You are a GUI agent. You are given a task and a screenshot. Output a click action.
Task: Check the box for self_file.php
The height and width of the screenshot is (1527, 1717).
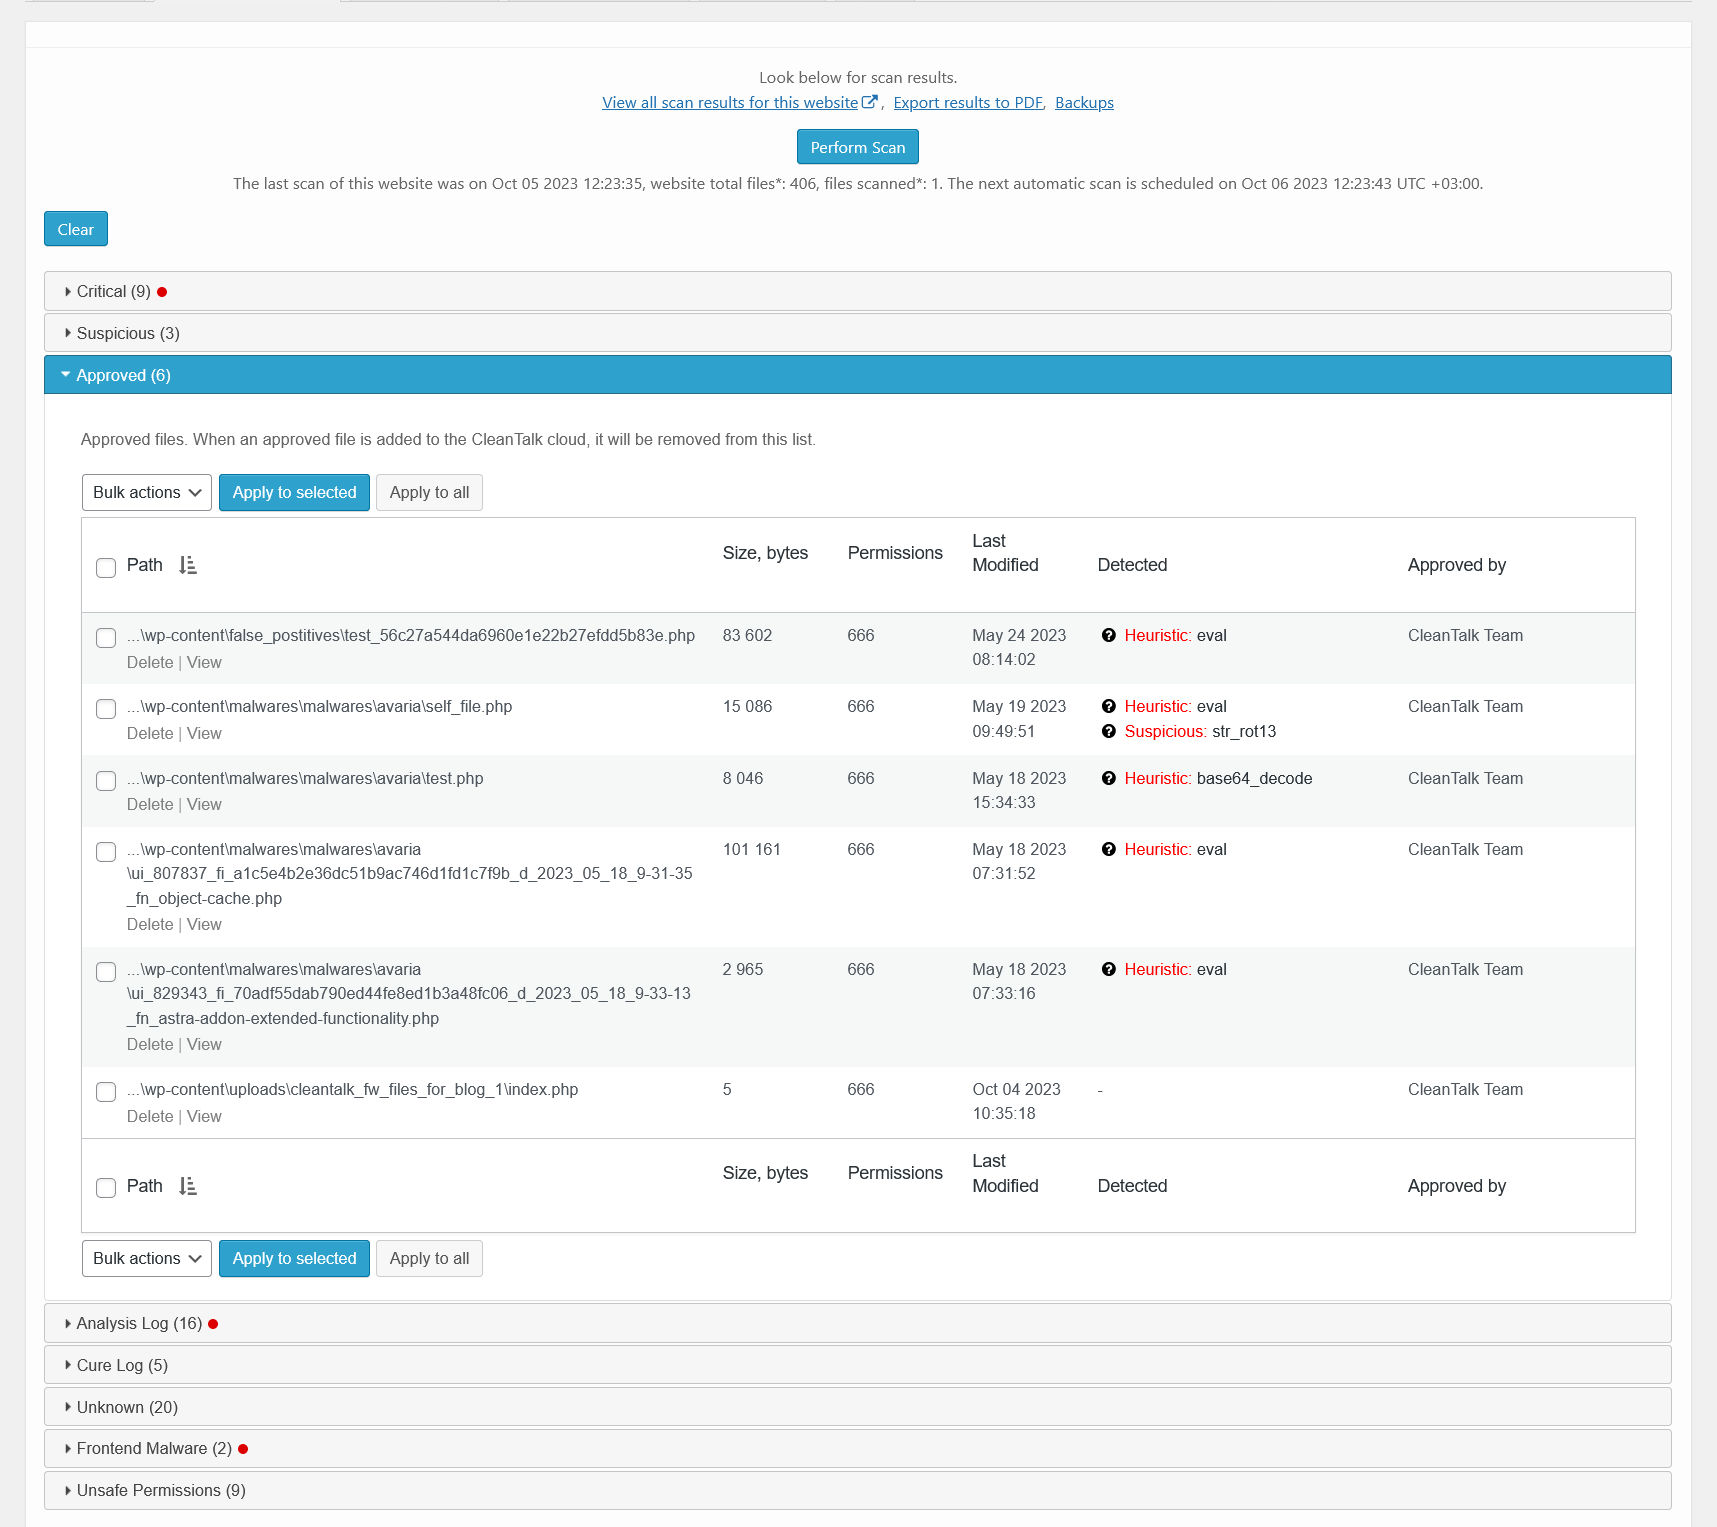click(106, 709)
